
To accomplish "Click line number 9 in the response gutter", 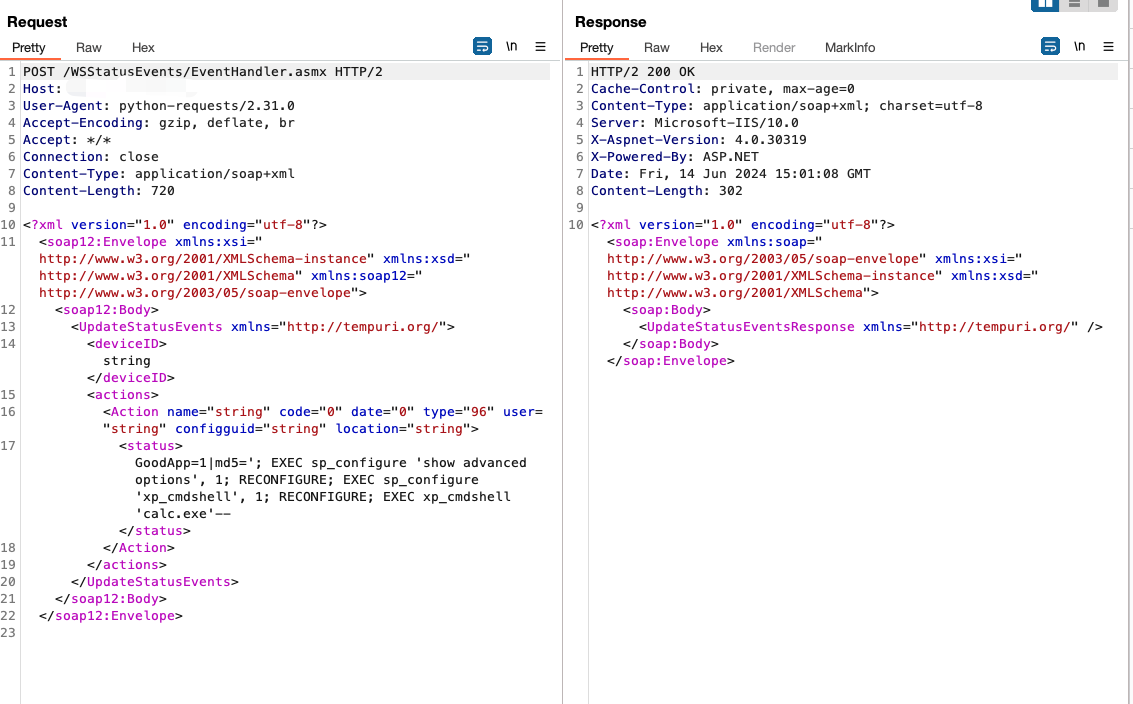I will (580, 207).
